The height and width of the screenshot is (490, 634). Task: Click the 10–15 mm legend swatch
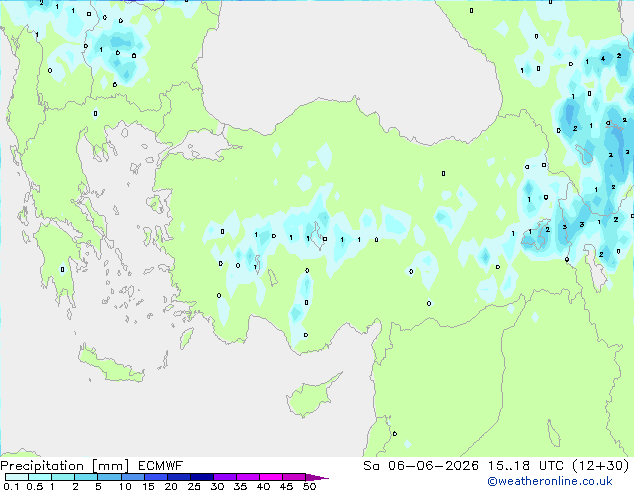point(132,477)
